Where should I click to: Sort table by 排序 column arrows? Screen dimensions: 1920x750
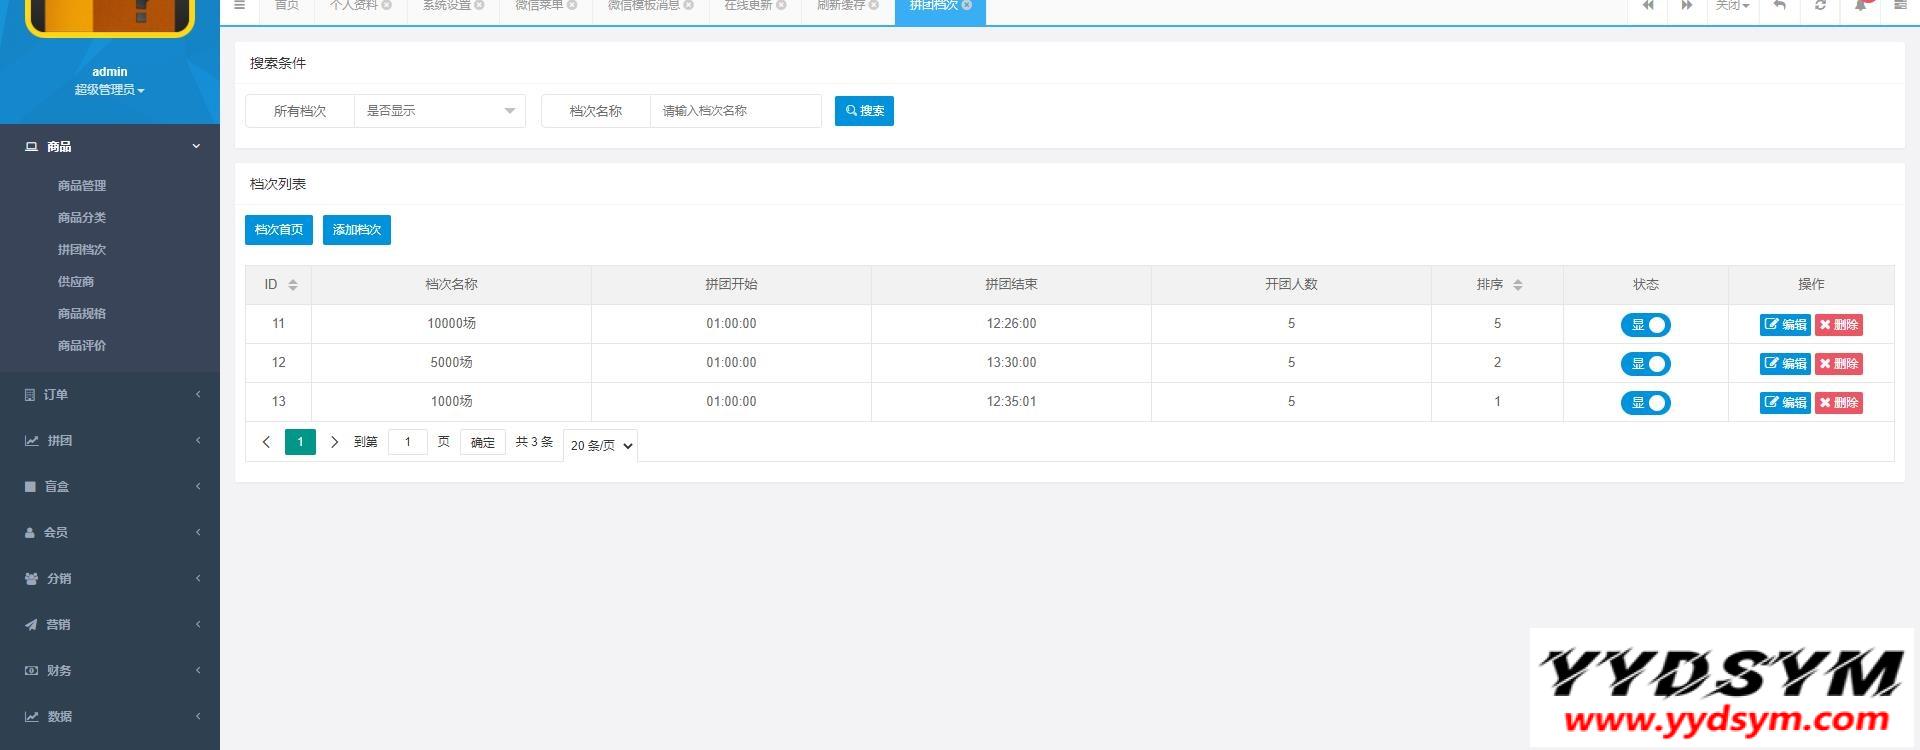click(x=1517, y=285)
